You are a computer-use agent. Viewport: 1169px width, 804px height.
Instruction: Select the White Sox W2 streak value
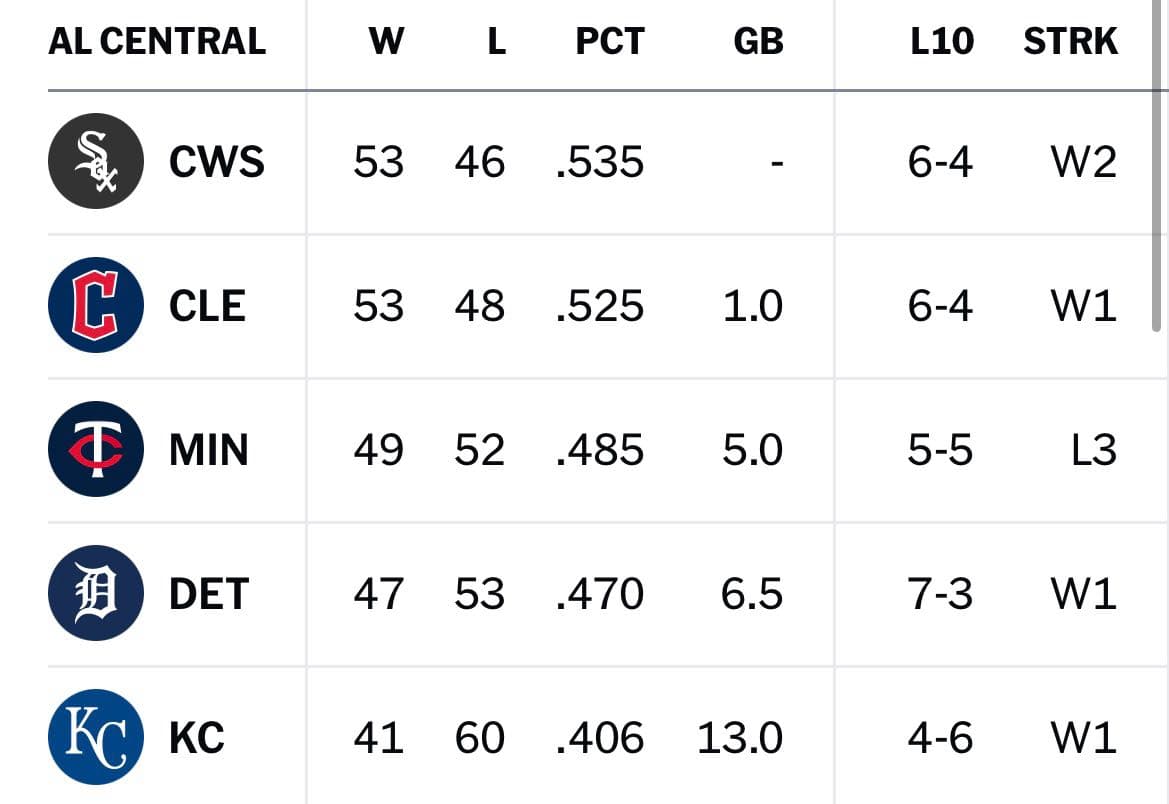click(1084, 162)
